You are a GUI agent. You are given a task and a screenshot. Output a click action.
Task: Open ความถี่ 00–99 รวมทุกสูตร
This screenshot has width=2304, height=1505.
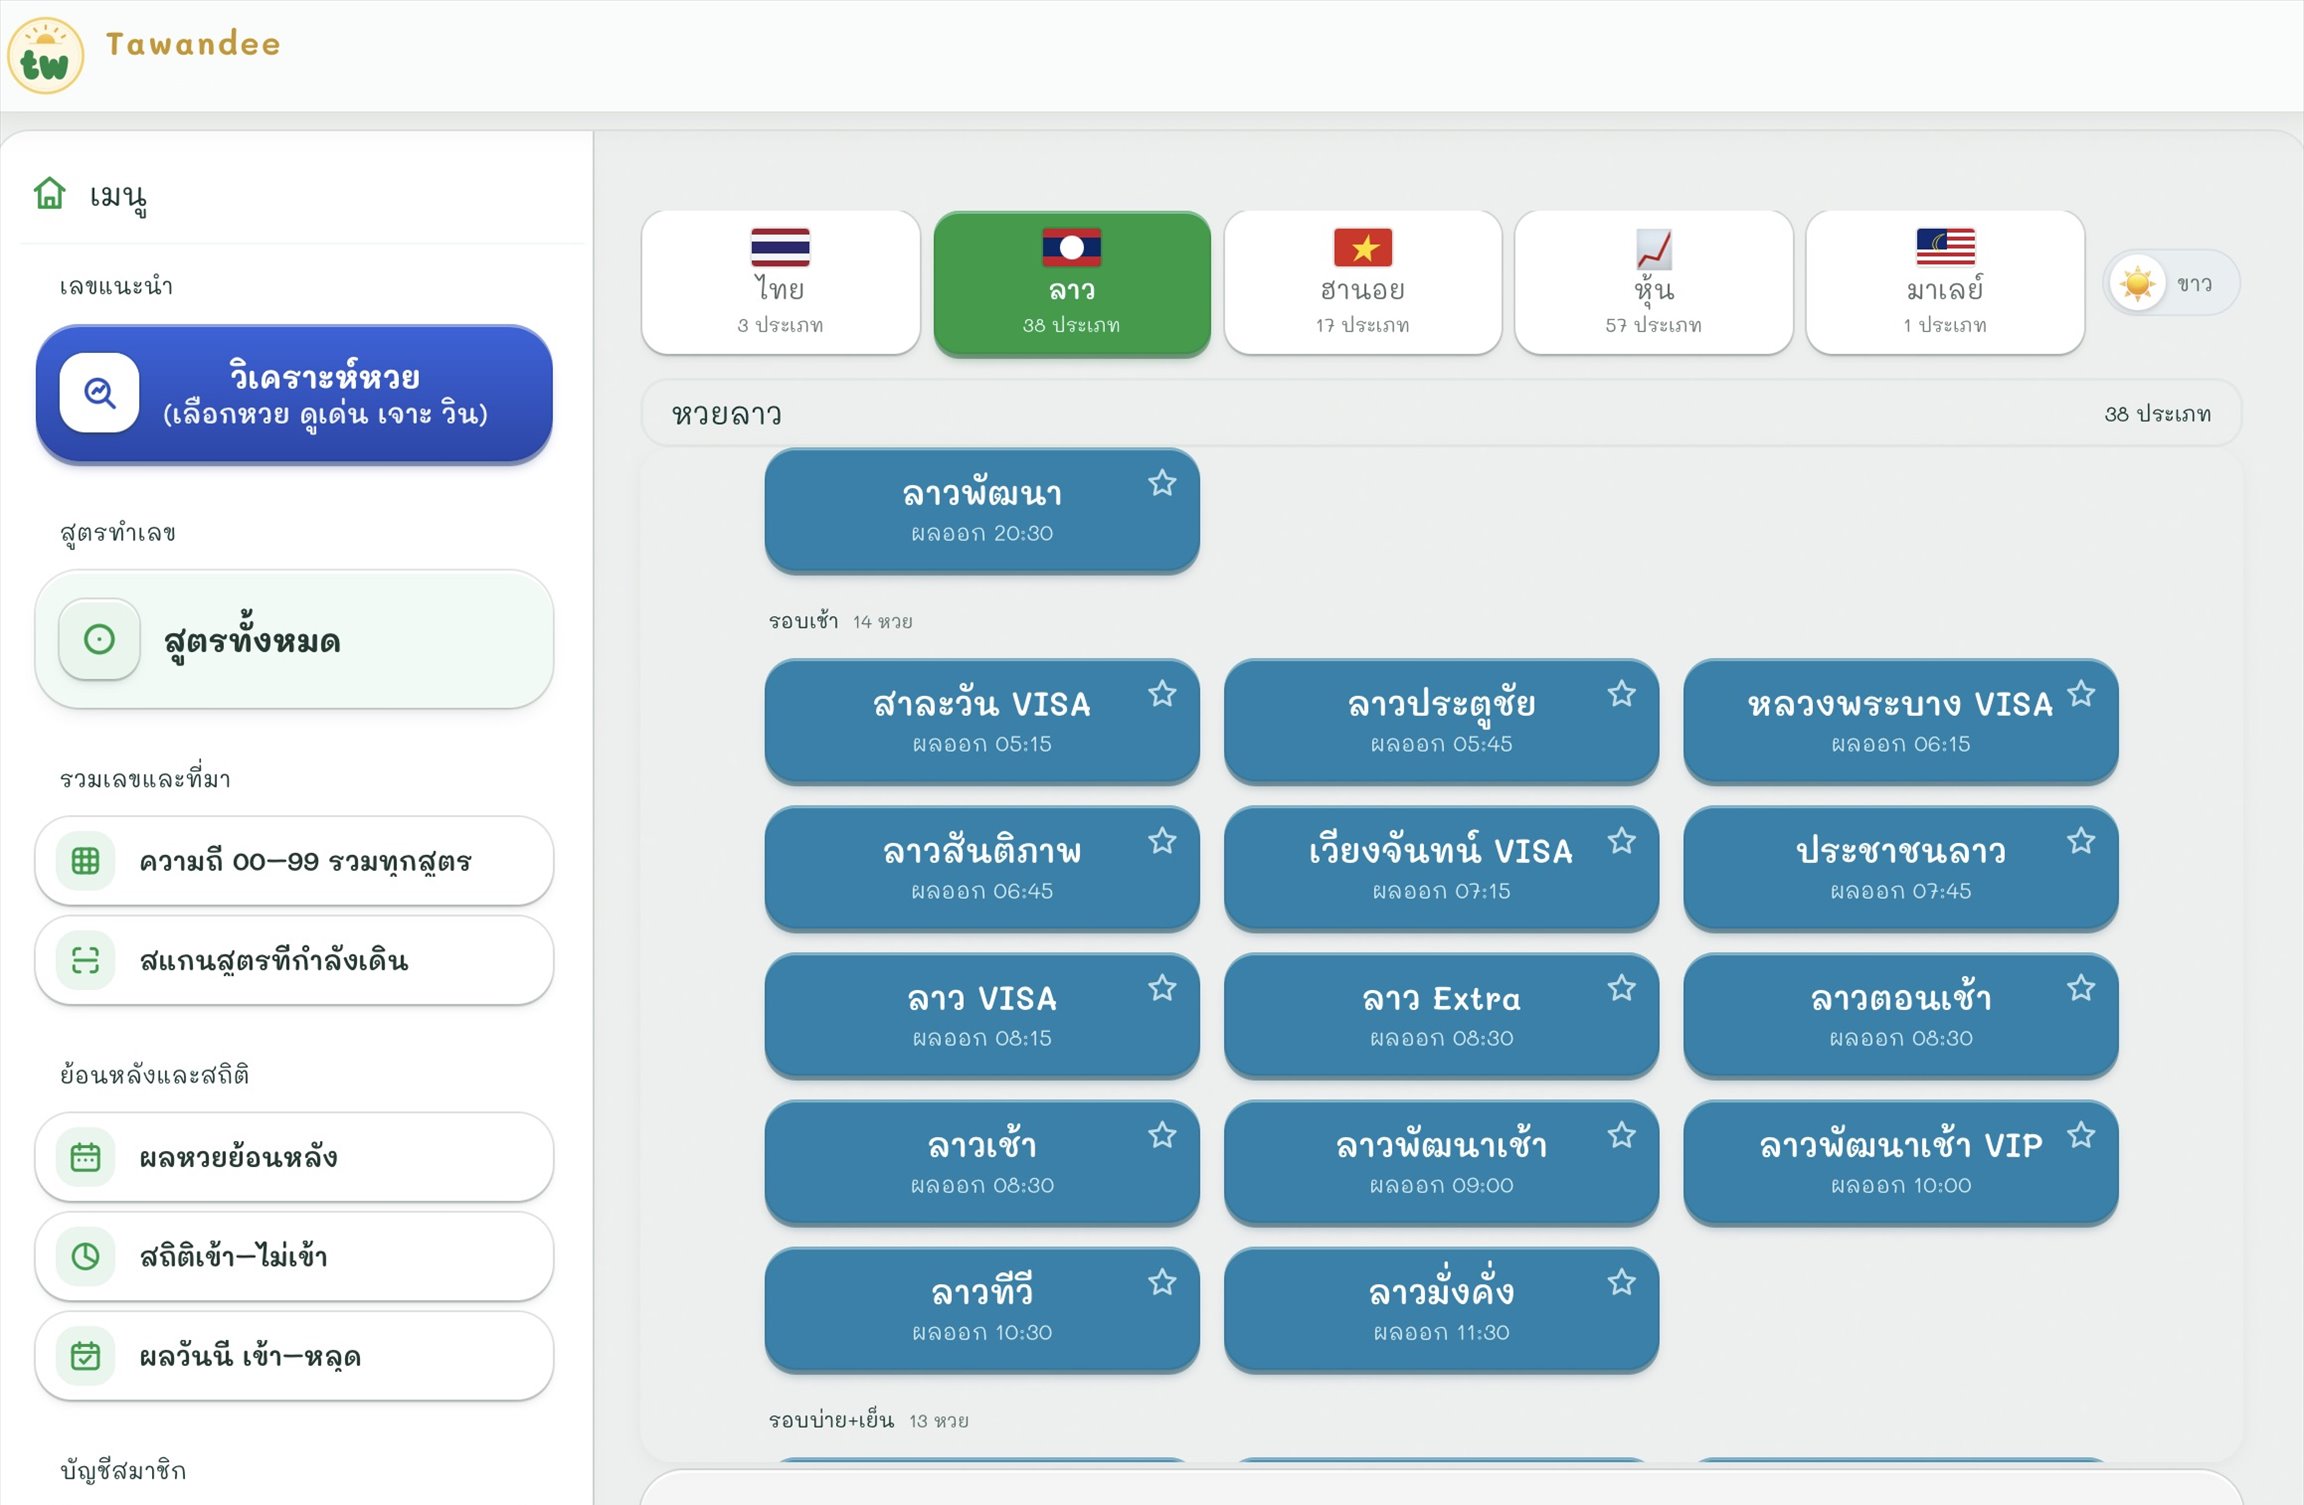(294, 860)
